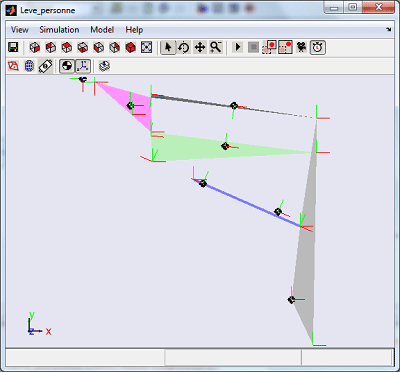Close the Leve_personne window
The width and height of the screenshot is (400, 372).
[379, 7]
